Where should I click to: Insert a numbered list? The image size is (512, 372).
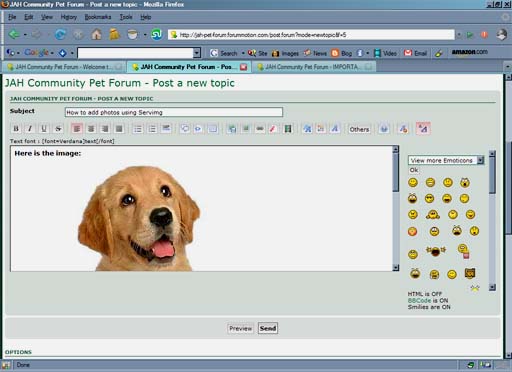pyautogui.click(x=152, y=129)
